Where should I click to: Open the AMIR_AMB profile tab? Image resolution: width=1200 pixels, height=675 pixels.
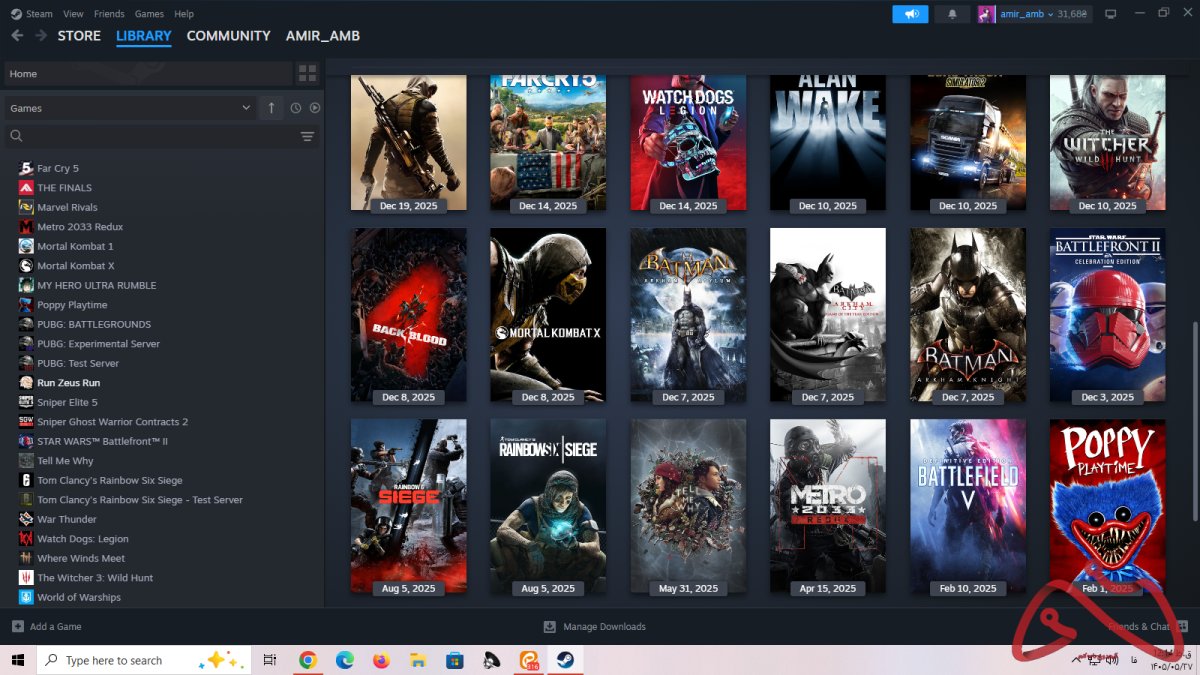click(x=323, y=35)
